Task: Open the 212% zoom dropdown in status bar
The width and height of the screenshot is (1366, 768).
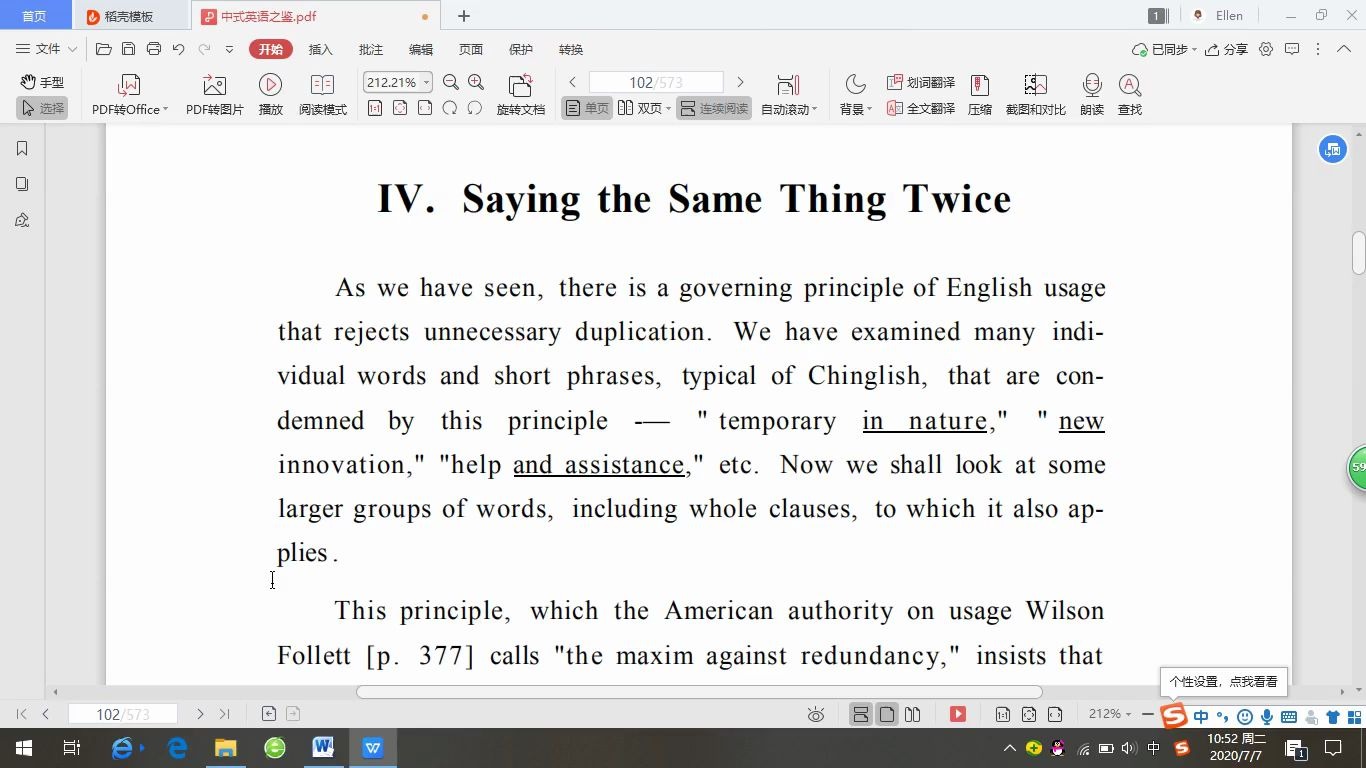Action: (x=1110, y=714)
